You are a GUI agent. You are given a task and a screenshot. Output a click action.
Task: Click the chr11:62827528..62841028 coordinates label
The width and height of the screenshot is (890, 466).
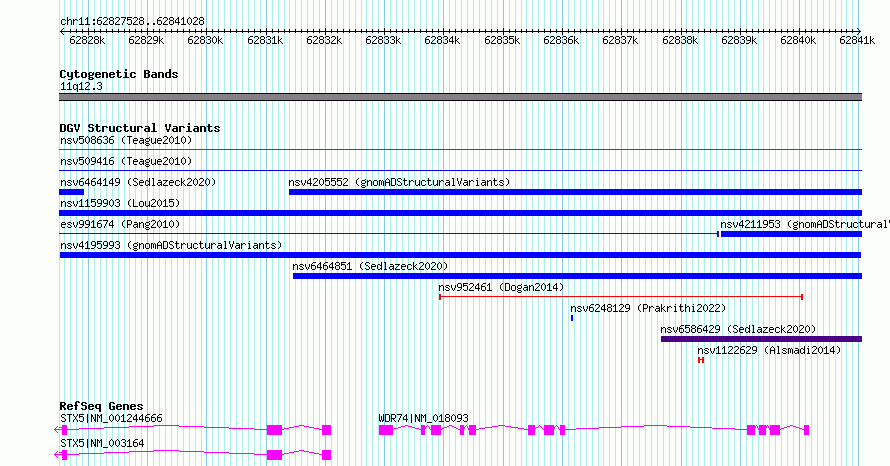click(x=132, y=22)
